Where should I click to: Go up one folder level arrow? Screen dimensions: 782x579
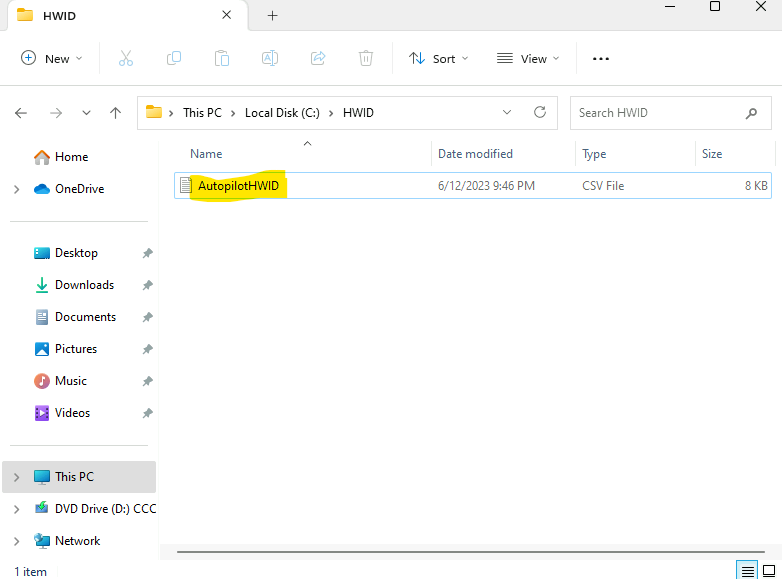tap(115, 113)
